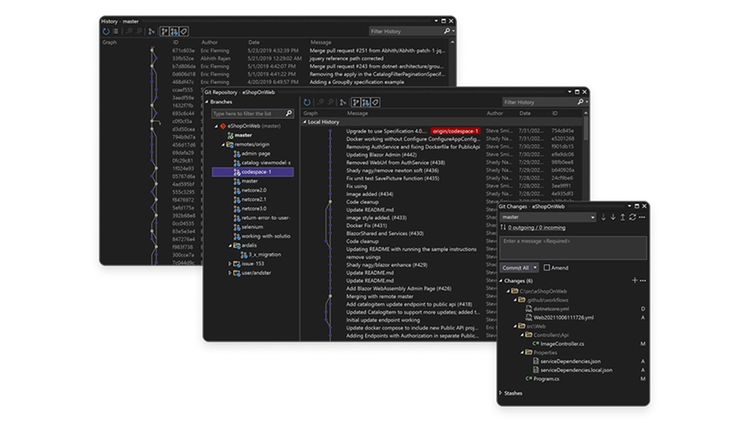Click search magnifier in History window filter

click(x=447, y=31)
